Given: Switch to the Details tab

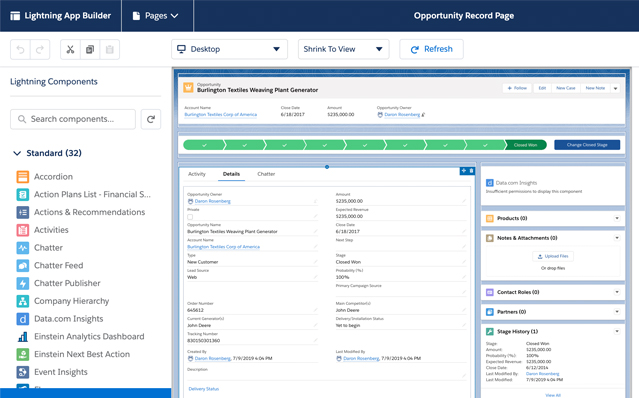Looking at the screenshot, I should pos(231,174).
